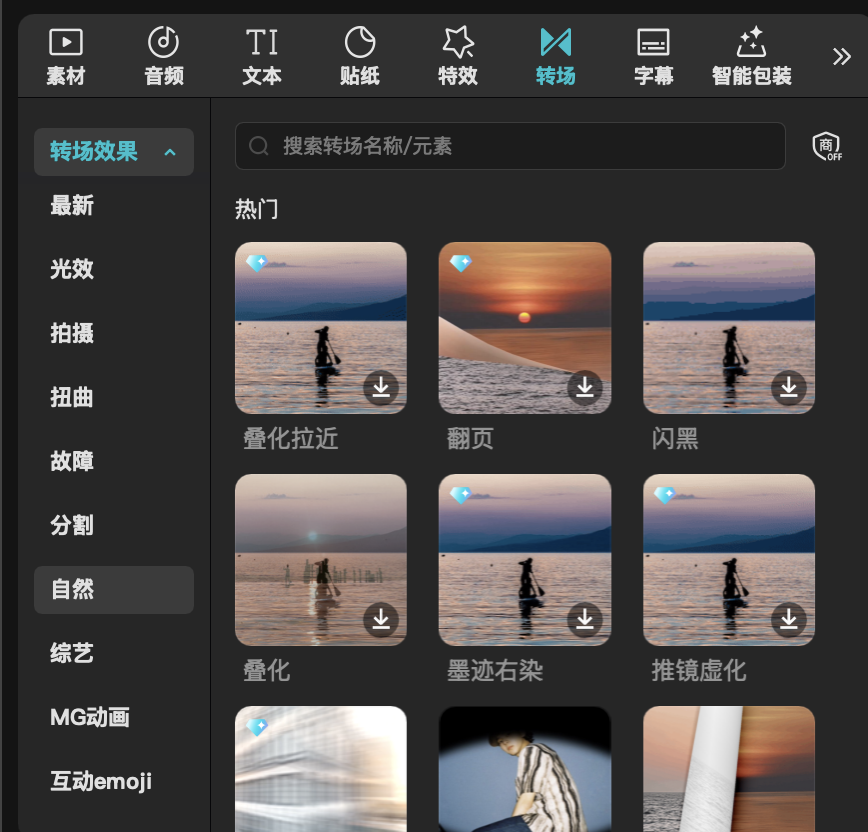Select the 光效 category
Screen dimensions: 868x832
click(x=73, y=269)
